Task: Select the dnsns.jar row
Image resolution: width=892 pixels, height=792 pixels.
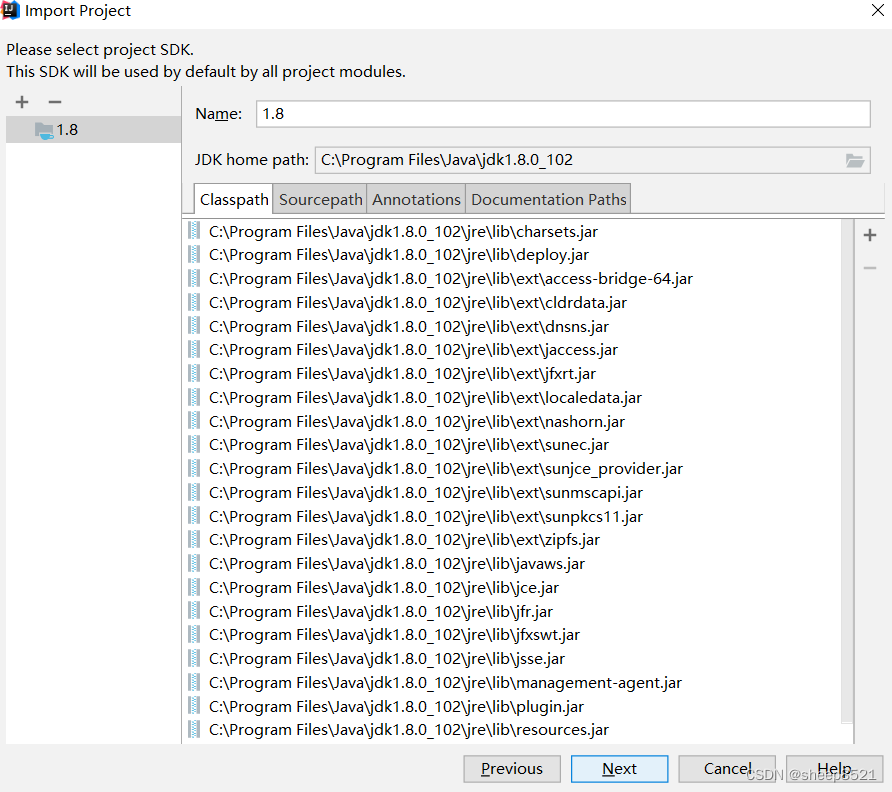Action: 512,327
